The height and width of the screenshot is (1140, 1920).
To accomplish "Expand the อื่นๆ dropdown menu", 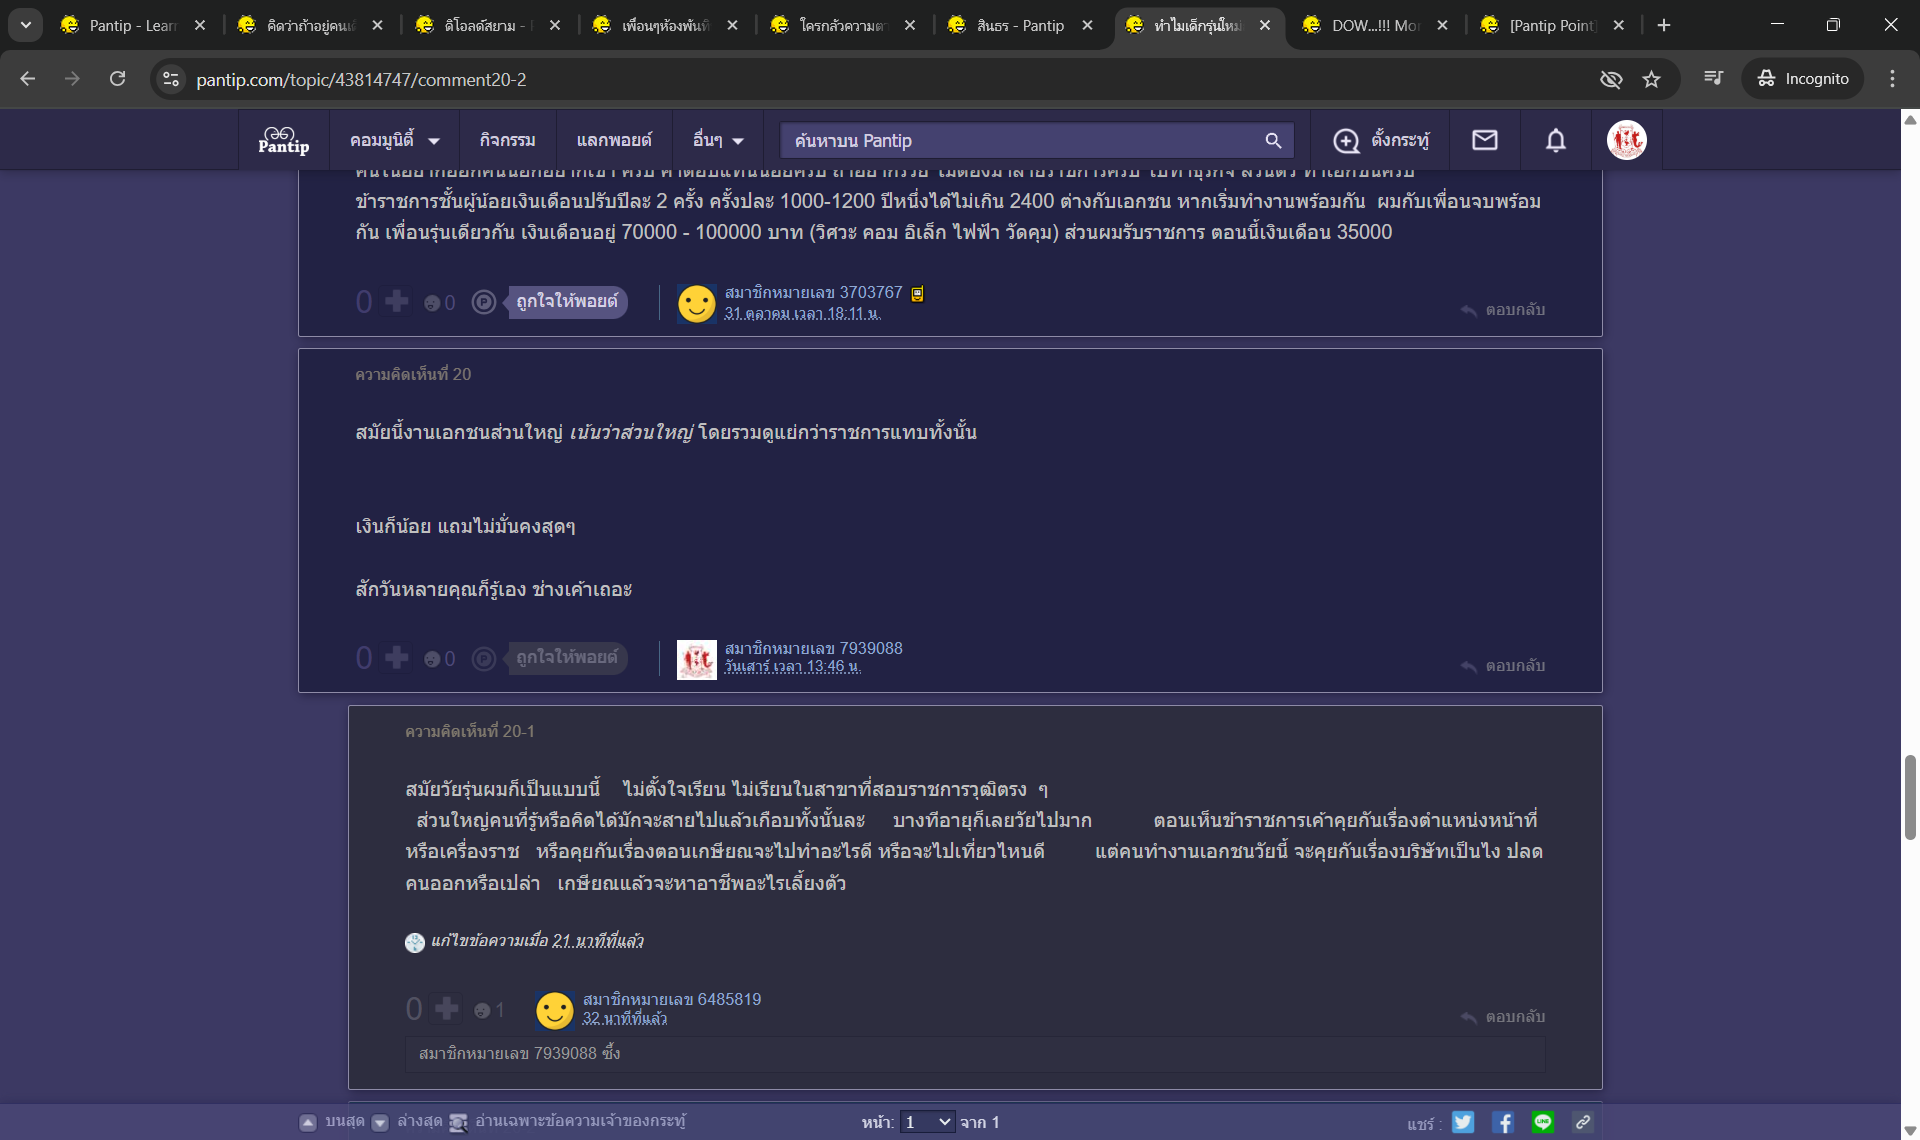I will tap(718, 140).
